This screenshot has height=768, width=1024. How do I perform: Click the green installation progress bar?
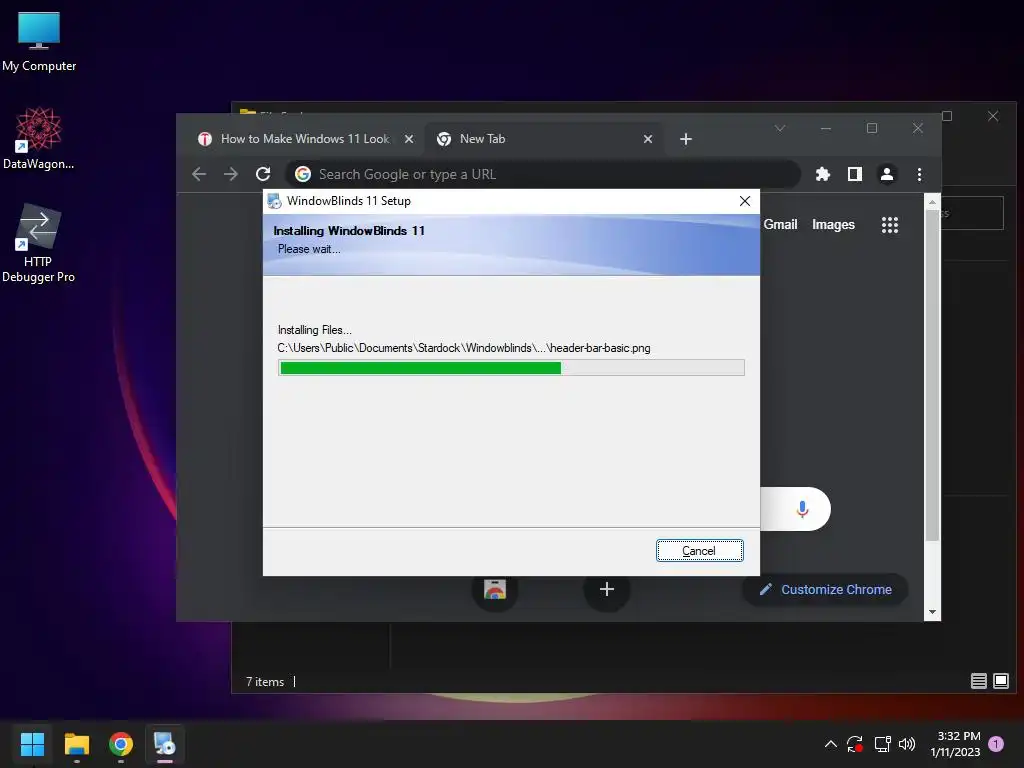511,368
